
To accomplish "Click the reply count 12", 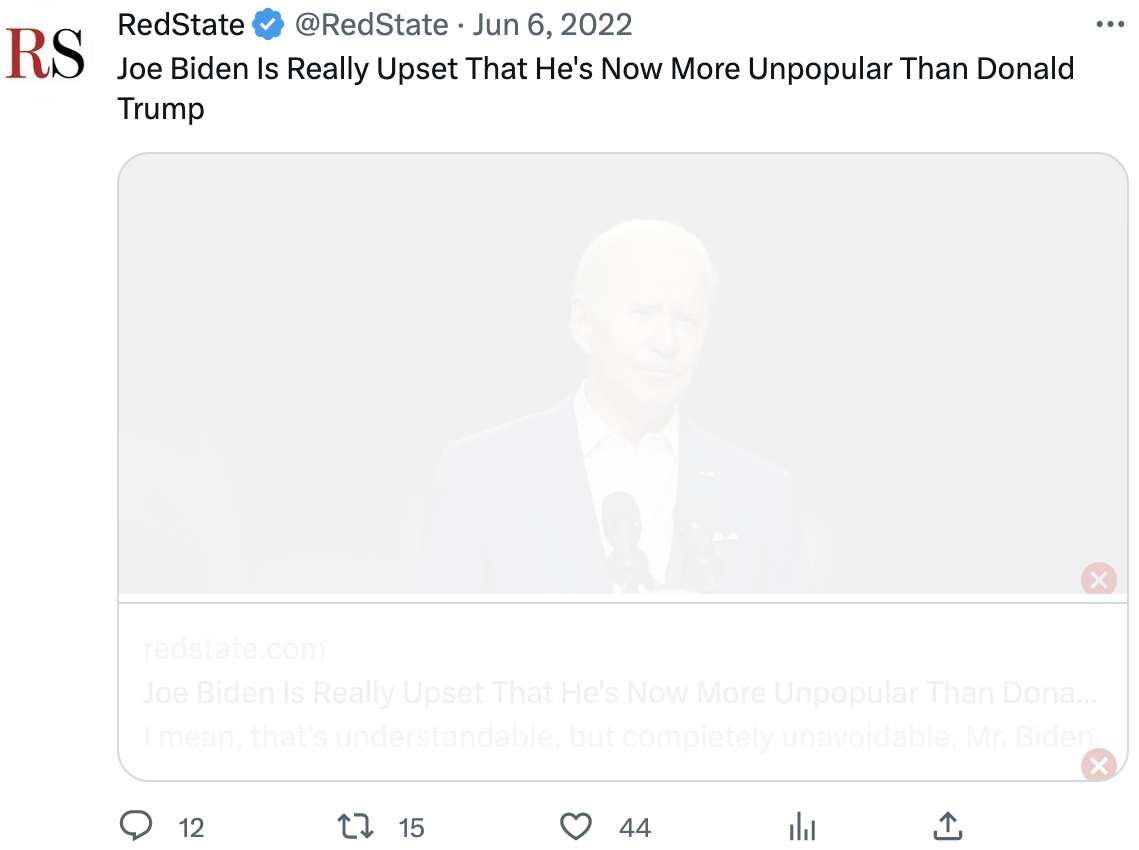I will 191,828.
